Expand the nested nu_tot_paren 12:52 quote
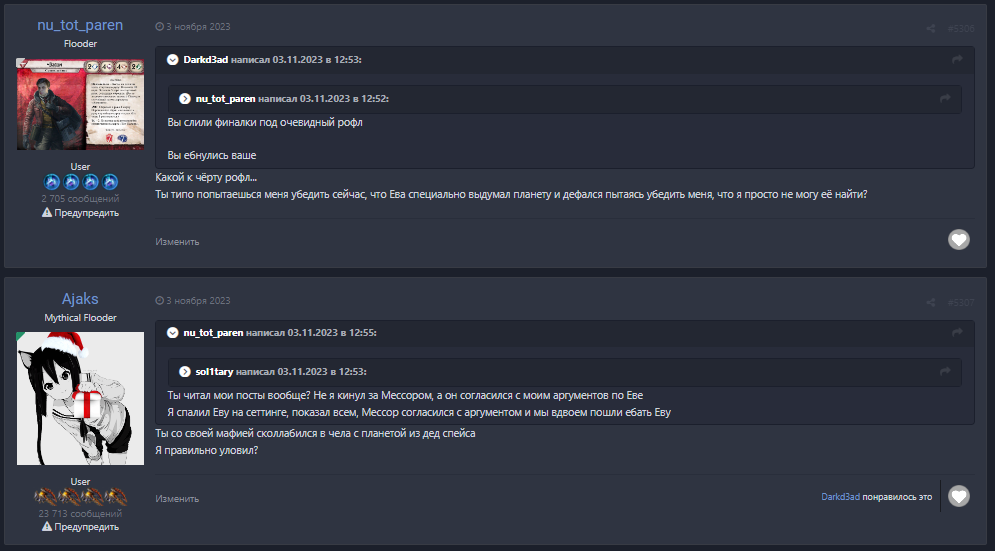Screen dimensions: 995x551 [185, 98]
